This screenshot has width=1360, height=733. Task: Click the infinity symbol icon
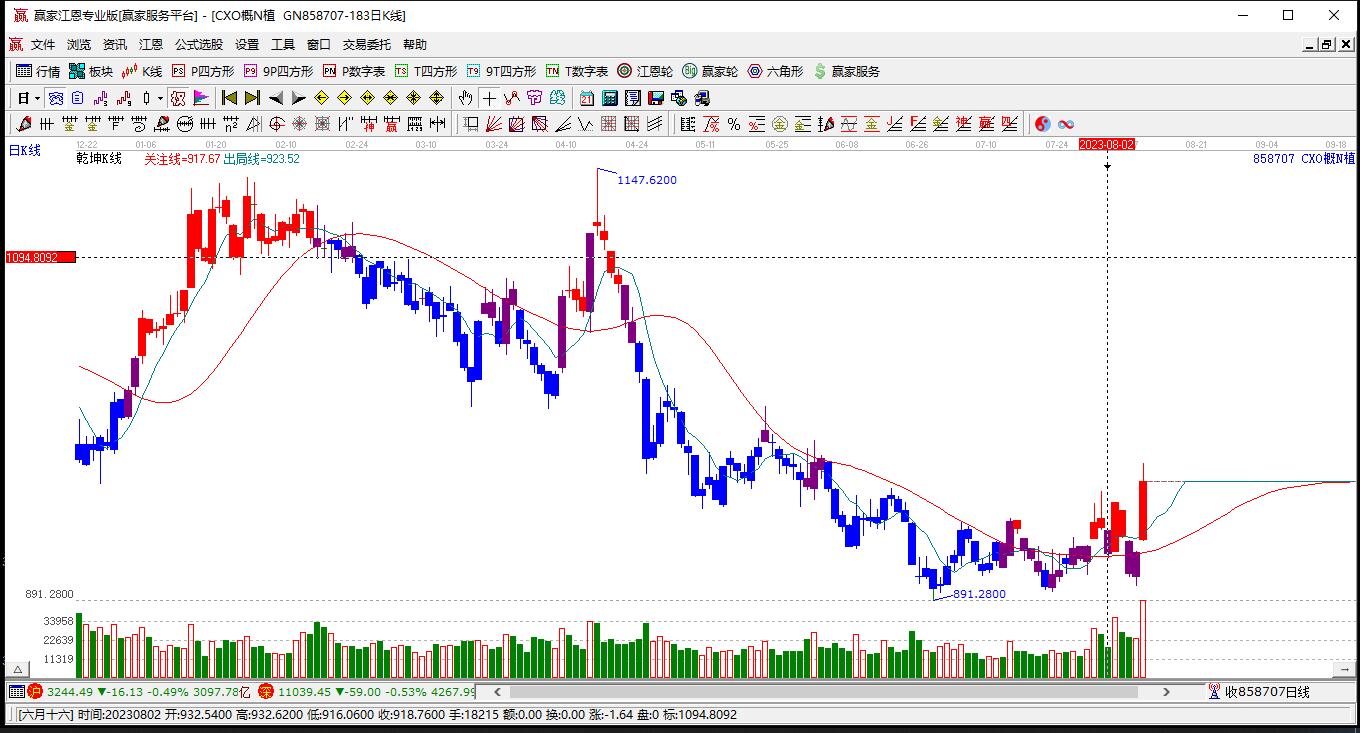(x=1066, y=124)
